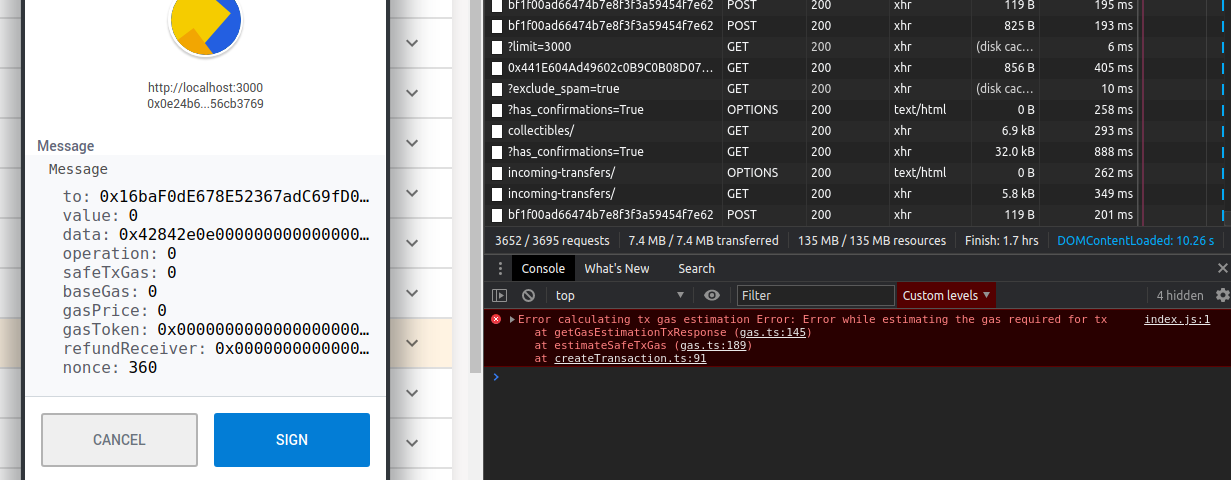The height and width of the screenshot is (480, 1231).
Task: Click the file icon of ?limit=3000 request
Action: coord(497,47)
